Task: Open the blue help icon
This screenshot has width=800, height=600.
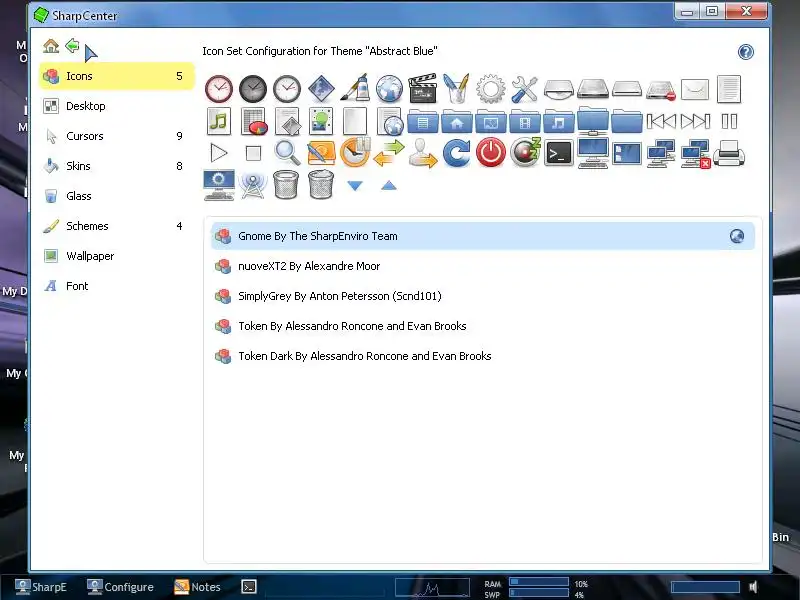Action: 745,52
